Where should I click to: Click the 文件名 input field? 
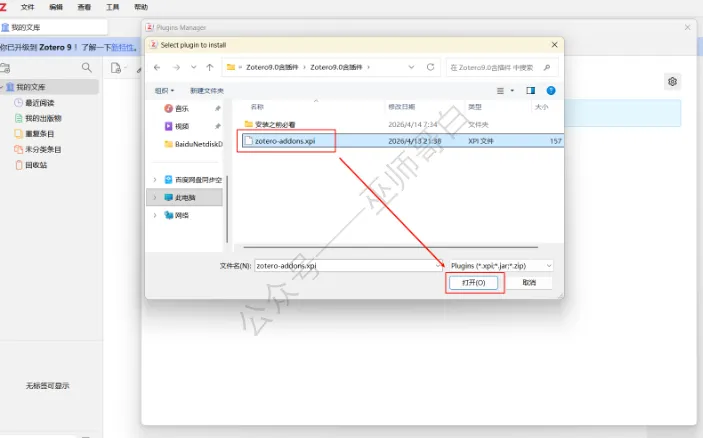pyautogui.click(x=348, y=265)
